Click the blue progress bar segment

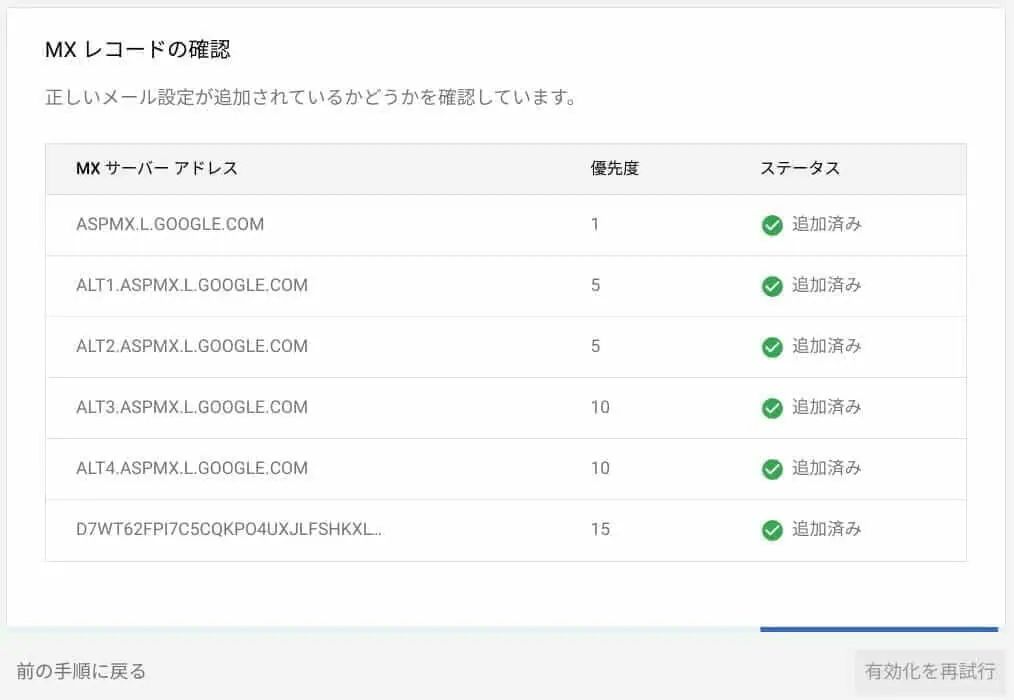(x=878, y=629)
